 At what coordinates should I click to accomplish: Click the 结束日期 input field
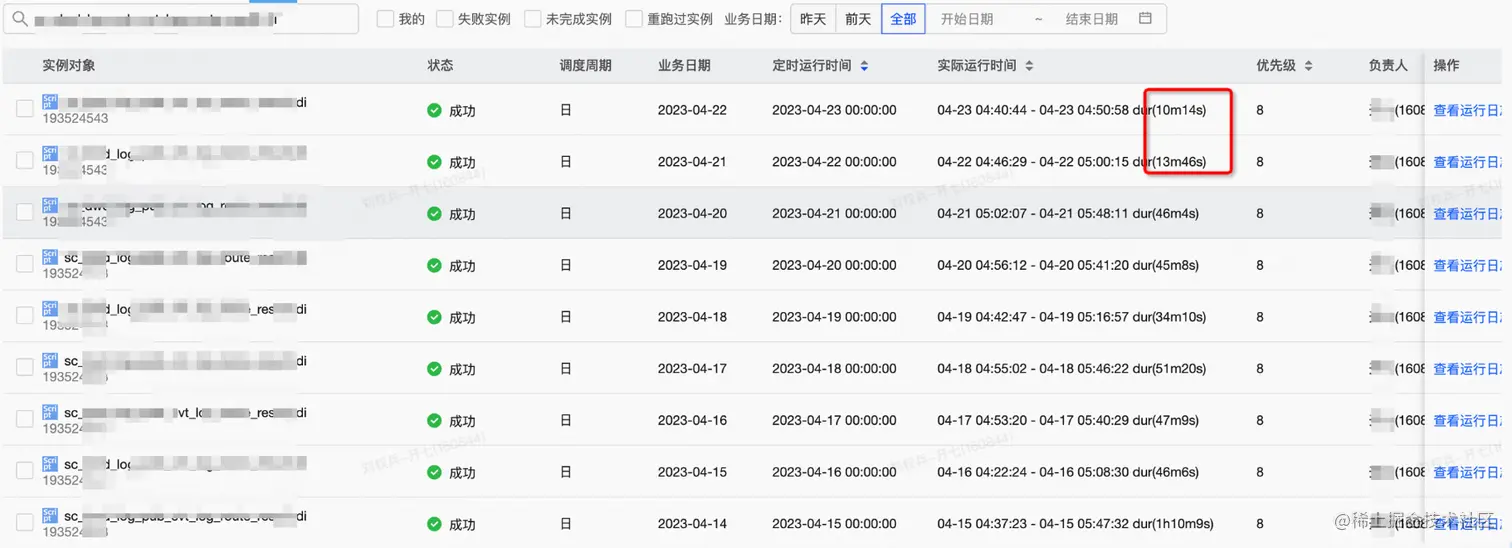[x=1092, y=19]
